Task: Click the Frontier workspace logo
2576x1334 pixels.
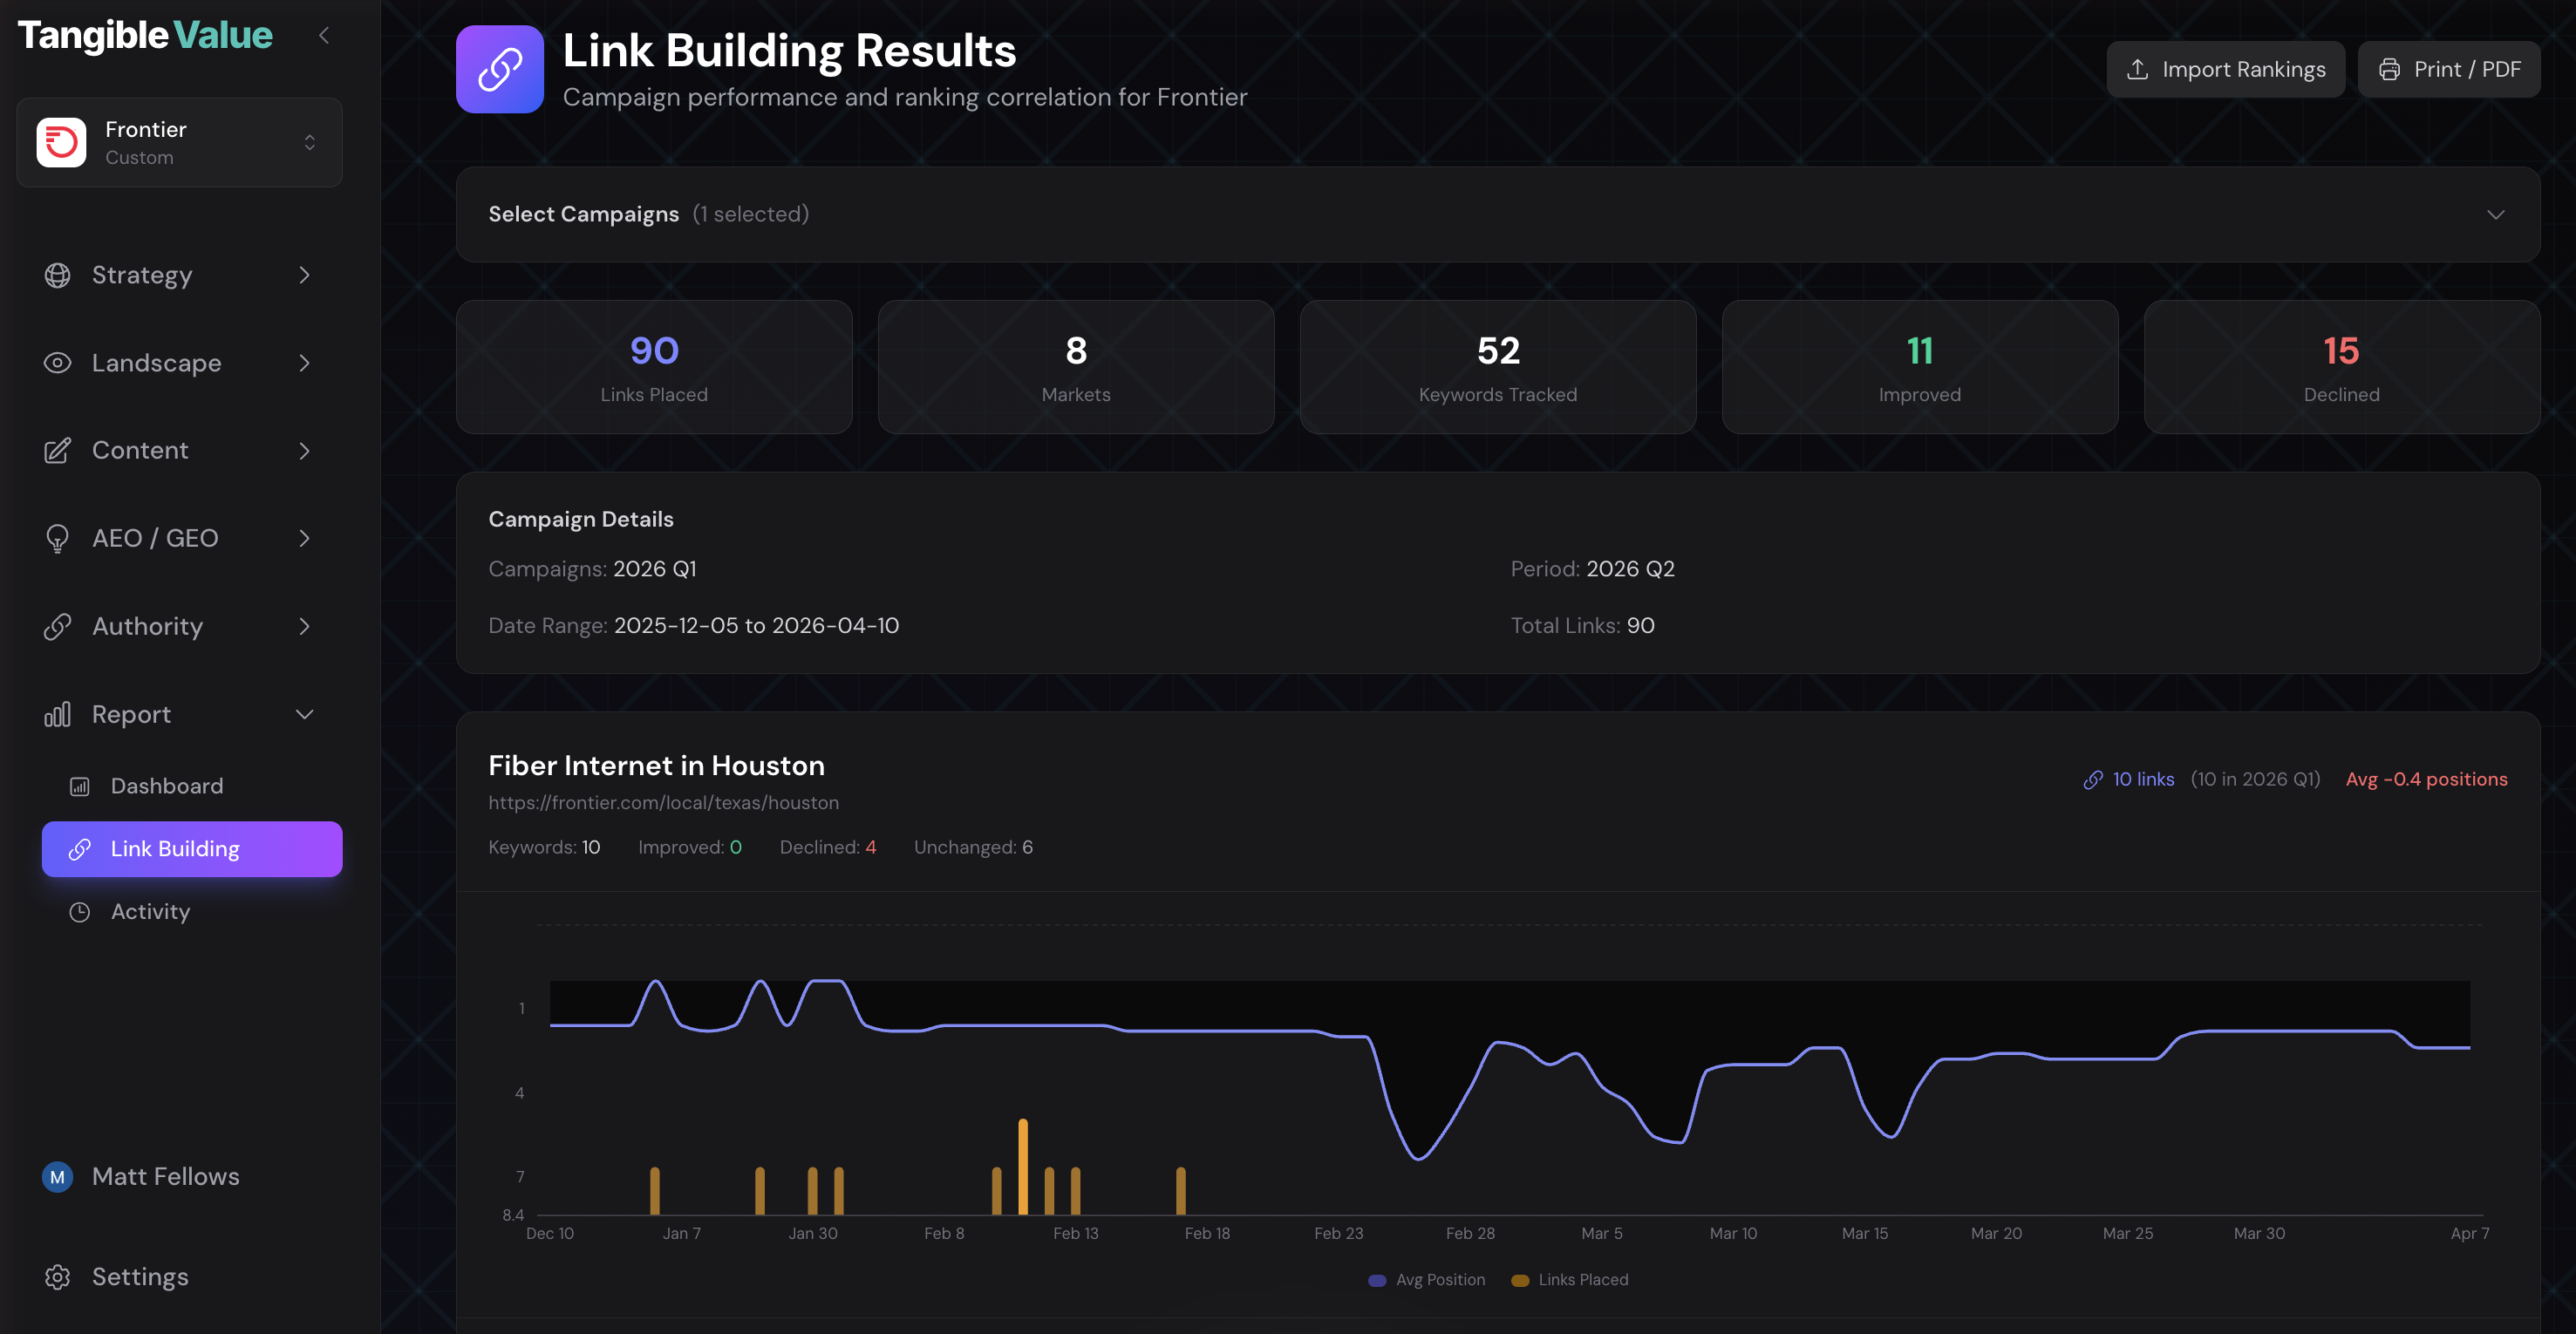Action: (x=60, y=142)
